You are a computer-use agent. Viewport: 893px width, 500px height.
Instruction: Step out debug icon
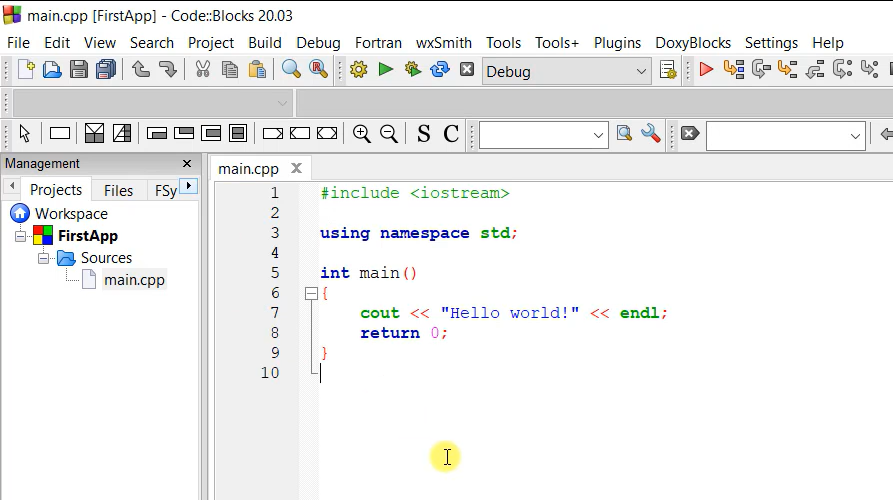coord(815,70)
